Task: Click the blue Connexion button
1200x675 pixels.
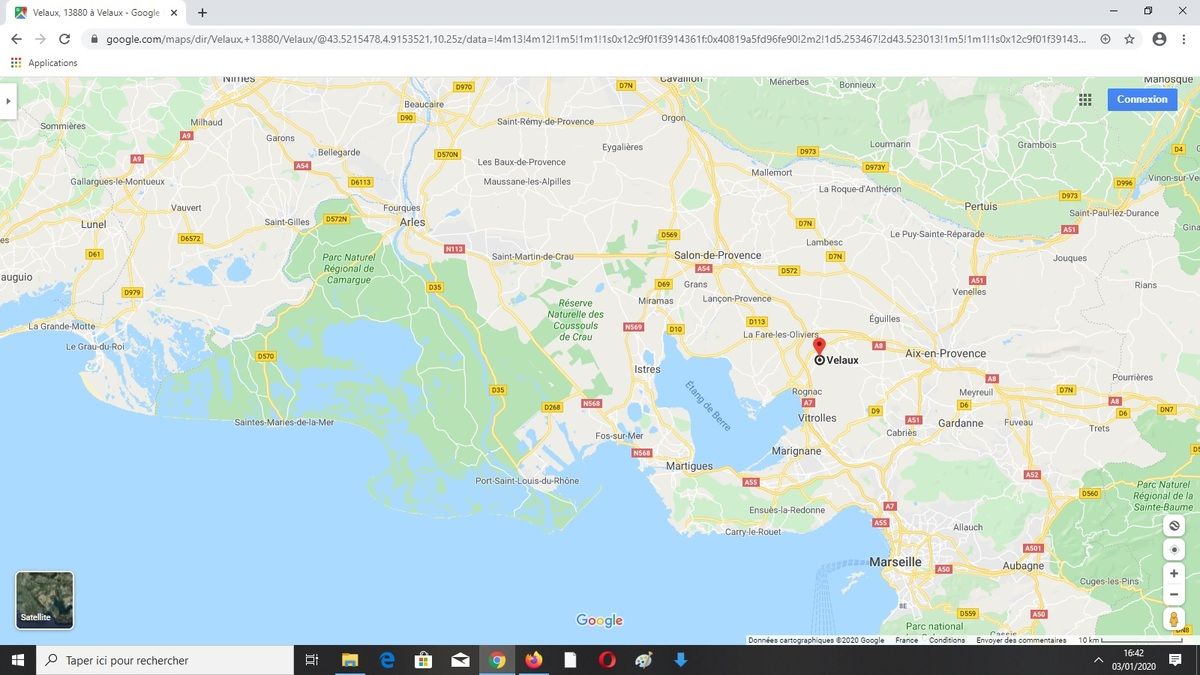Action: (x=1142, y=99)
